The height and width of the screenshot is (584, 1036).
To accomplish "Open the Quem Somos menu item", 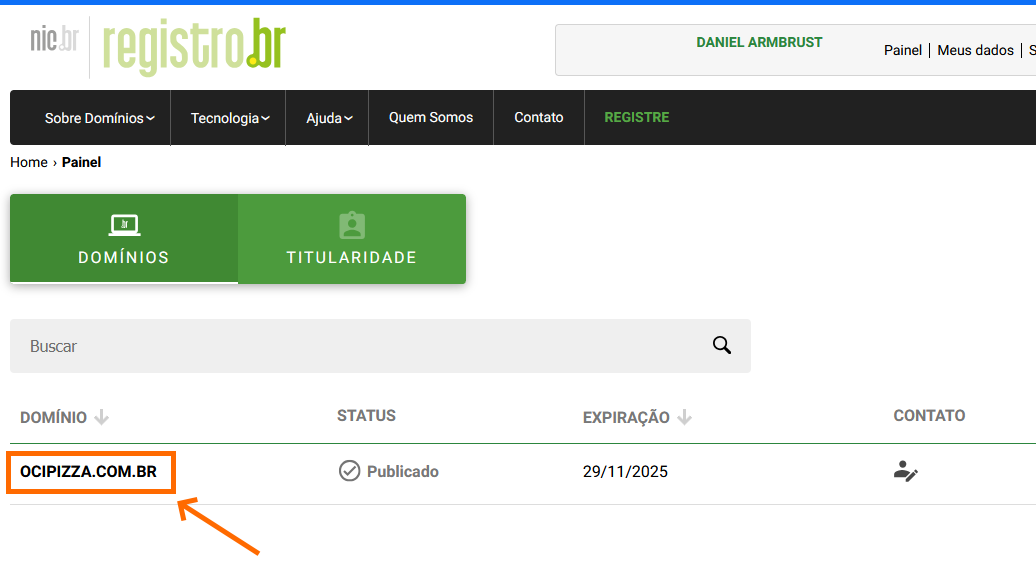I will [x=431, y=117].
